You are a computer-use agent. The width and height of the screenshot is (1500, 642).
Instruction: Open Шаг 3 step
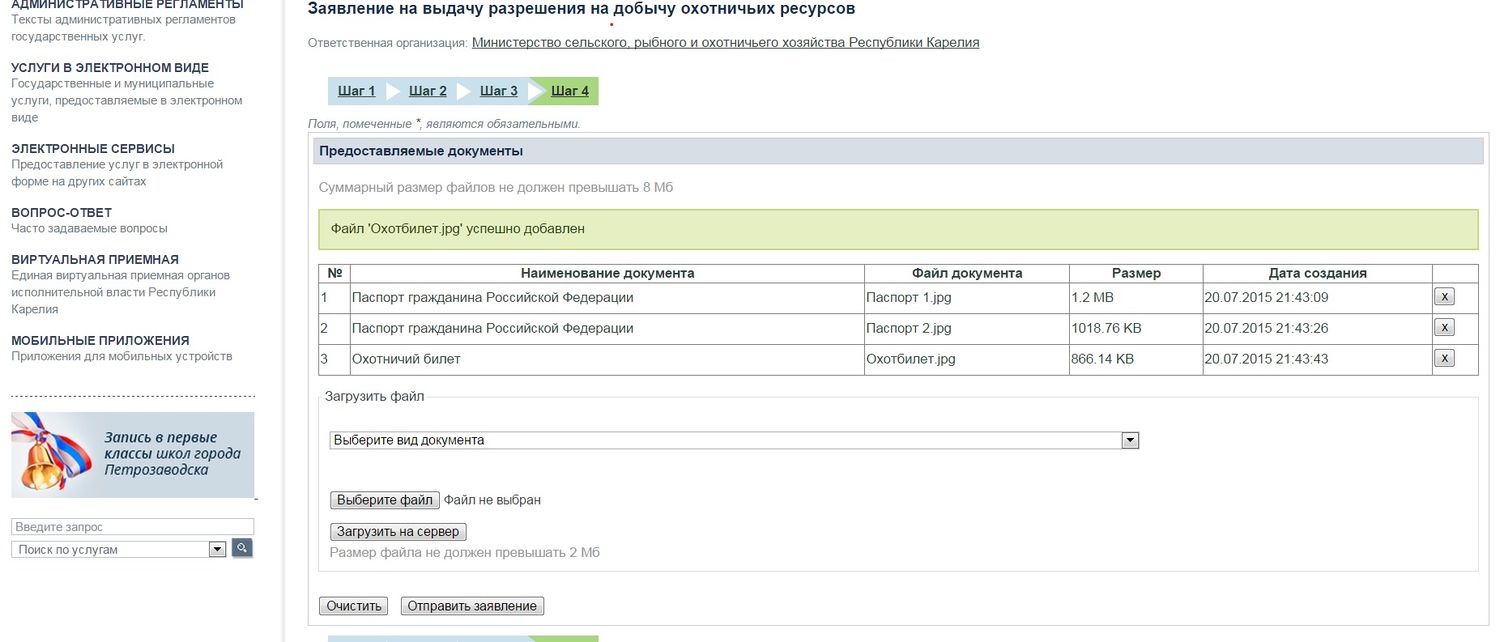tap(499, 91)
